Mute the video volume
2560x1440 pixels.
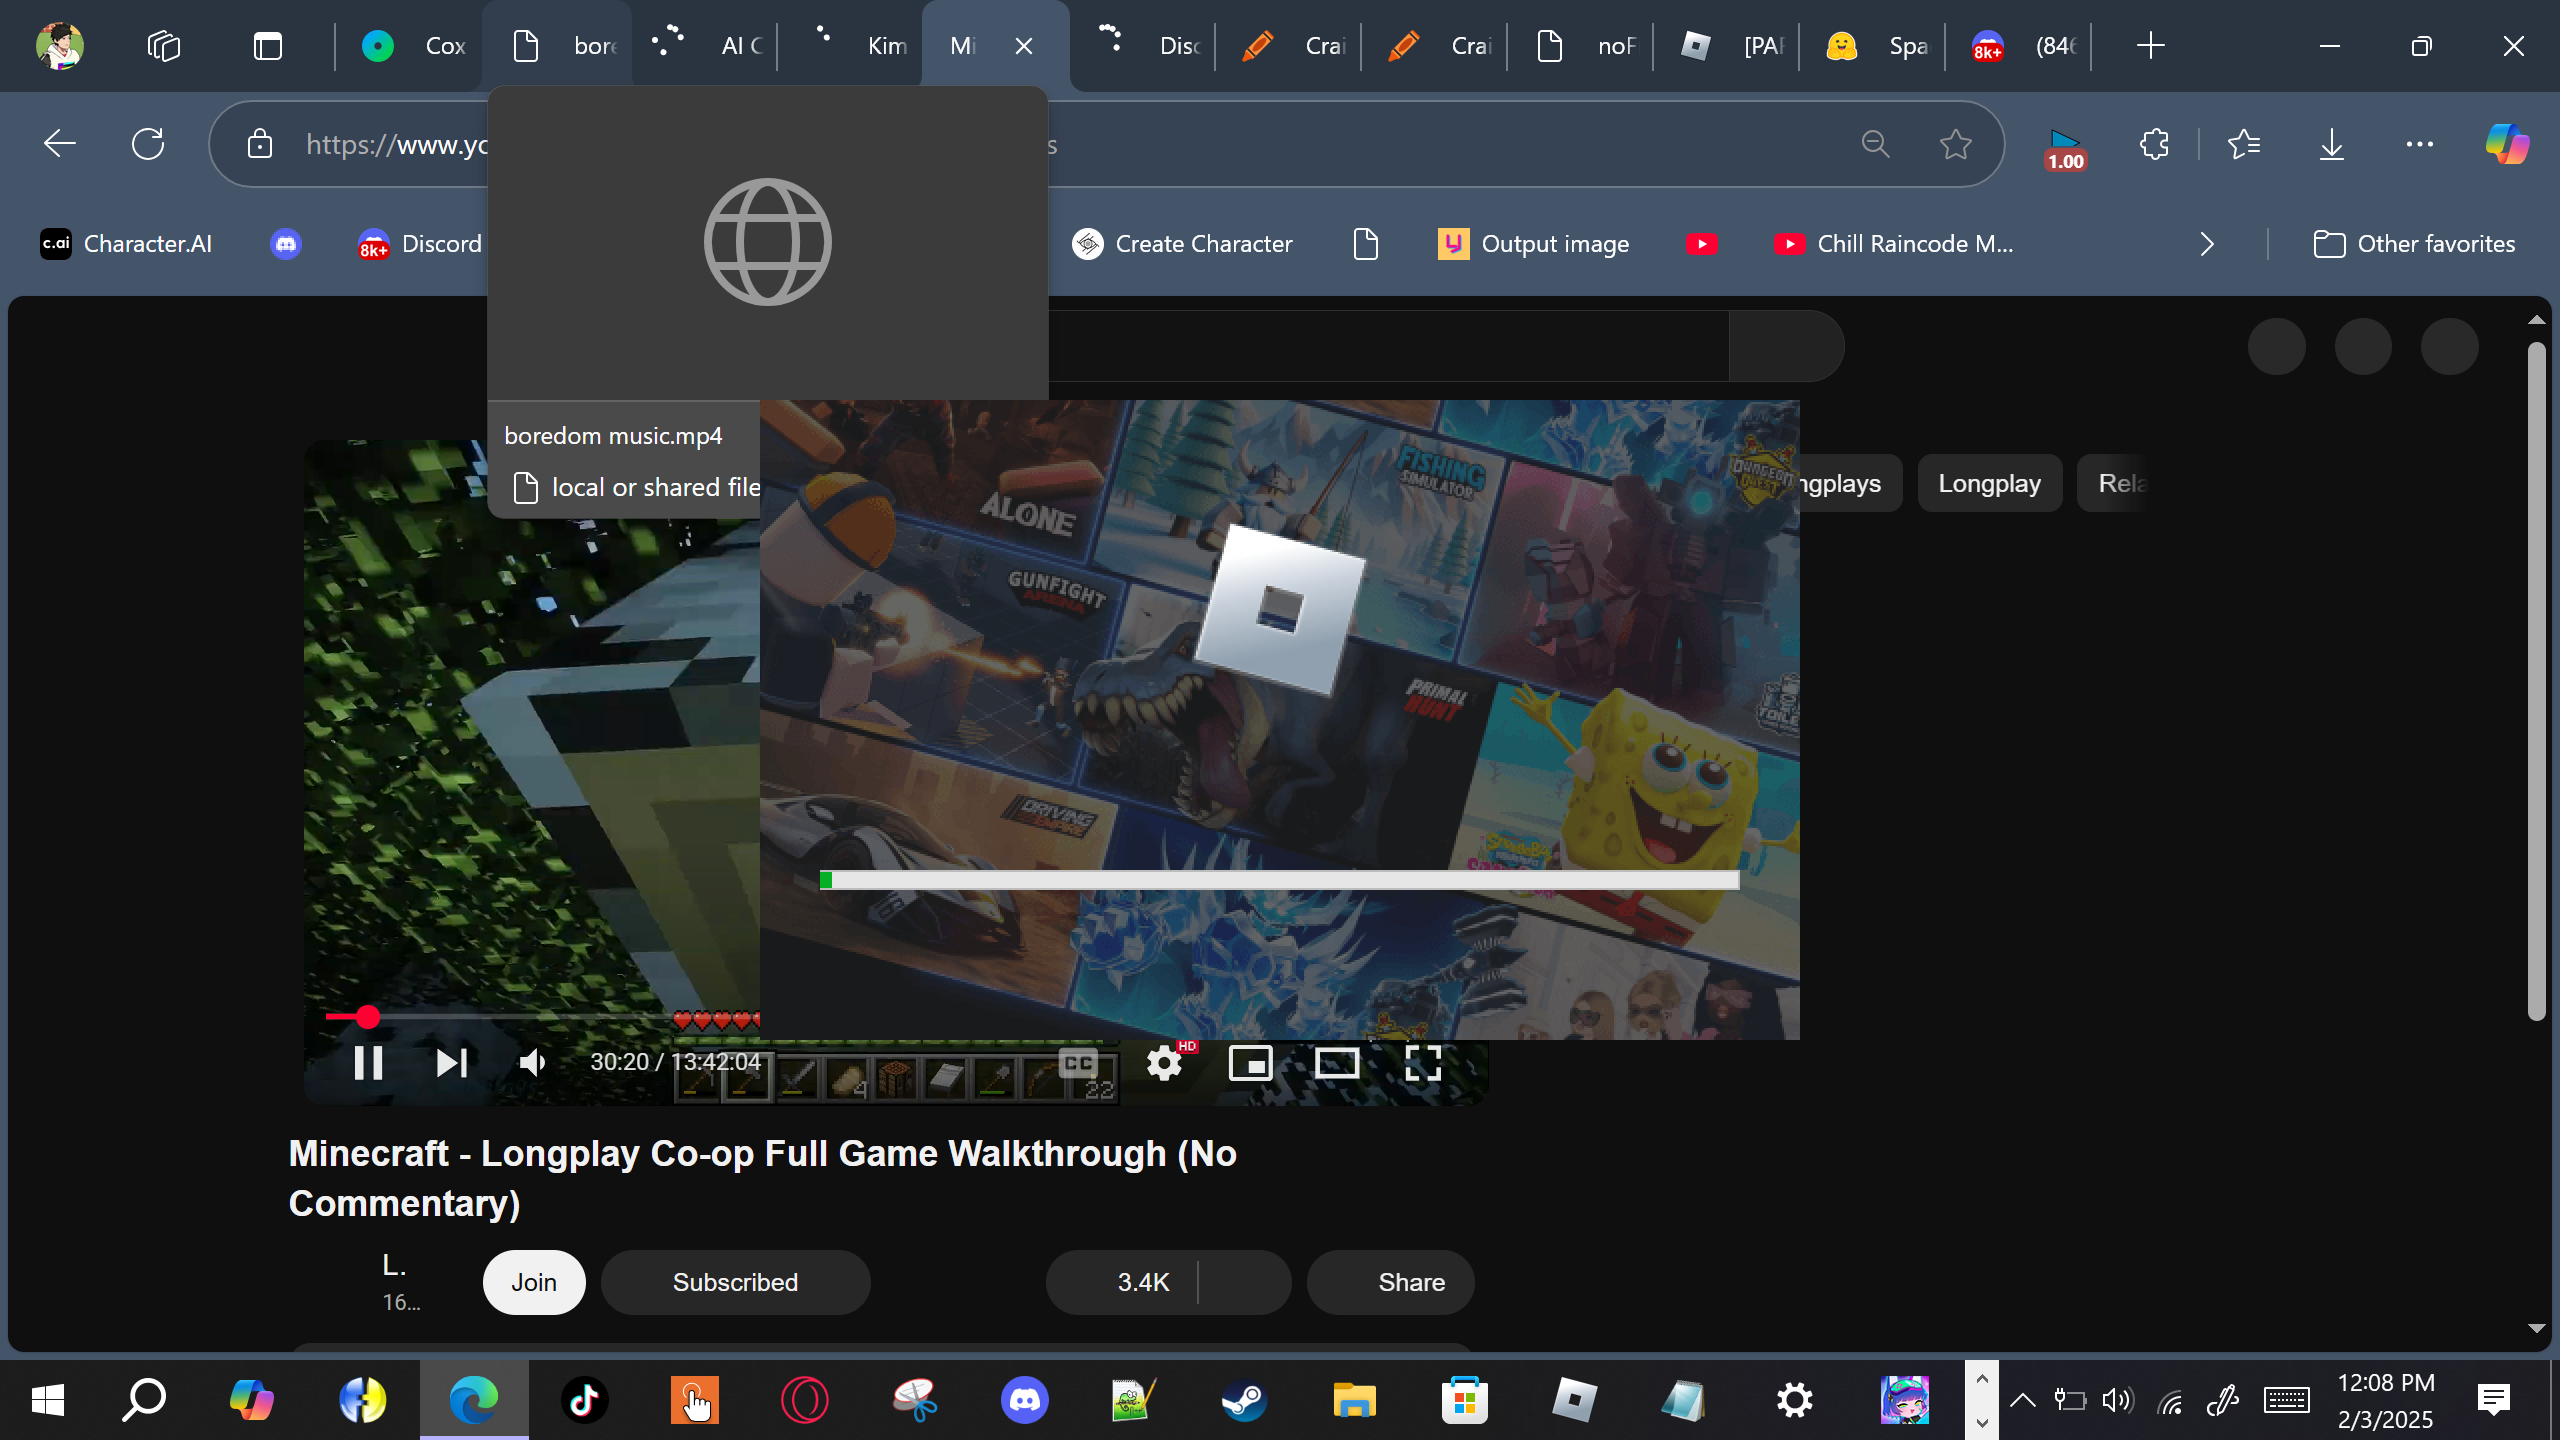(532, 1062)
